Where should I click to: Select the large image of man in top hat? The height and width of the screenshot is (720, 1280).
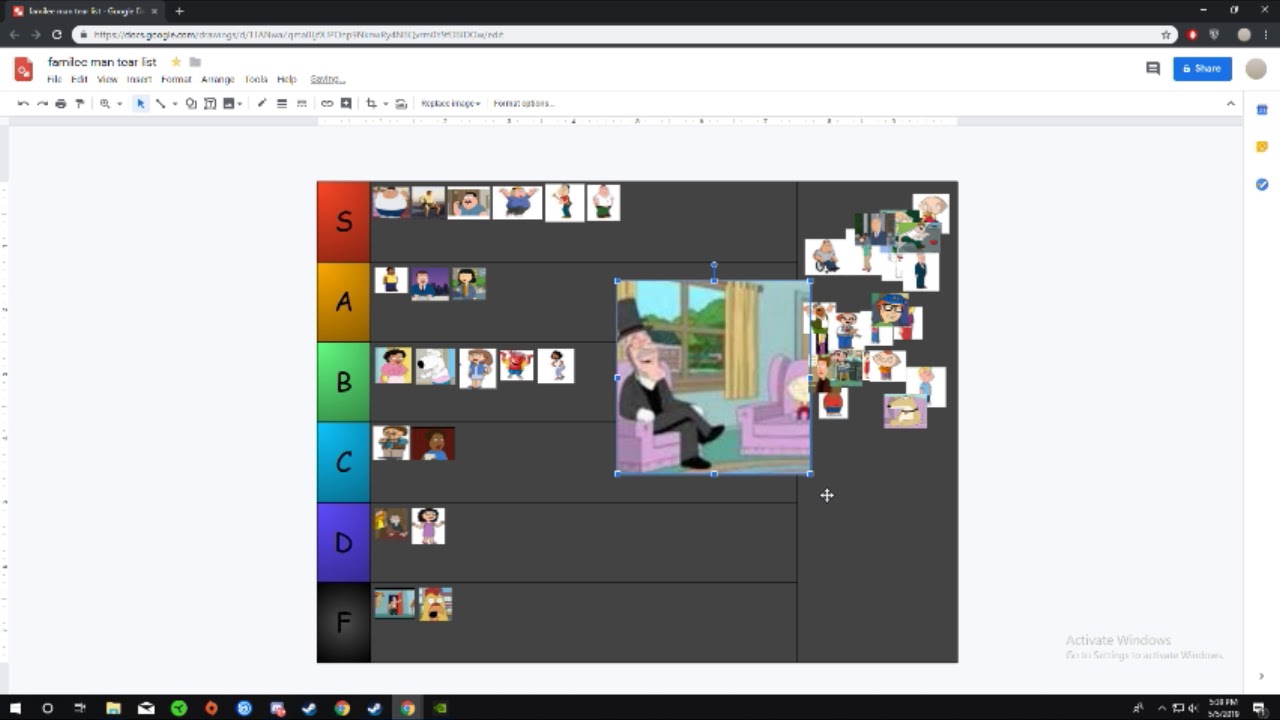pos(713,377)
